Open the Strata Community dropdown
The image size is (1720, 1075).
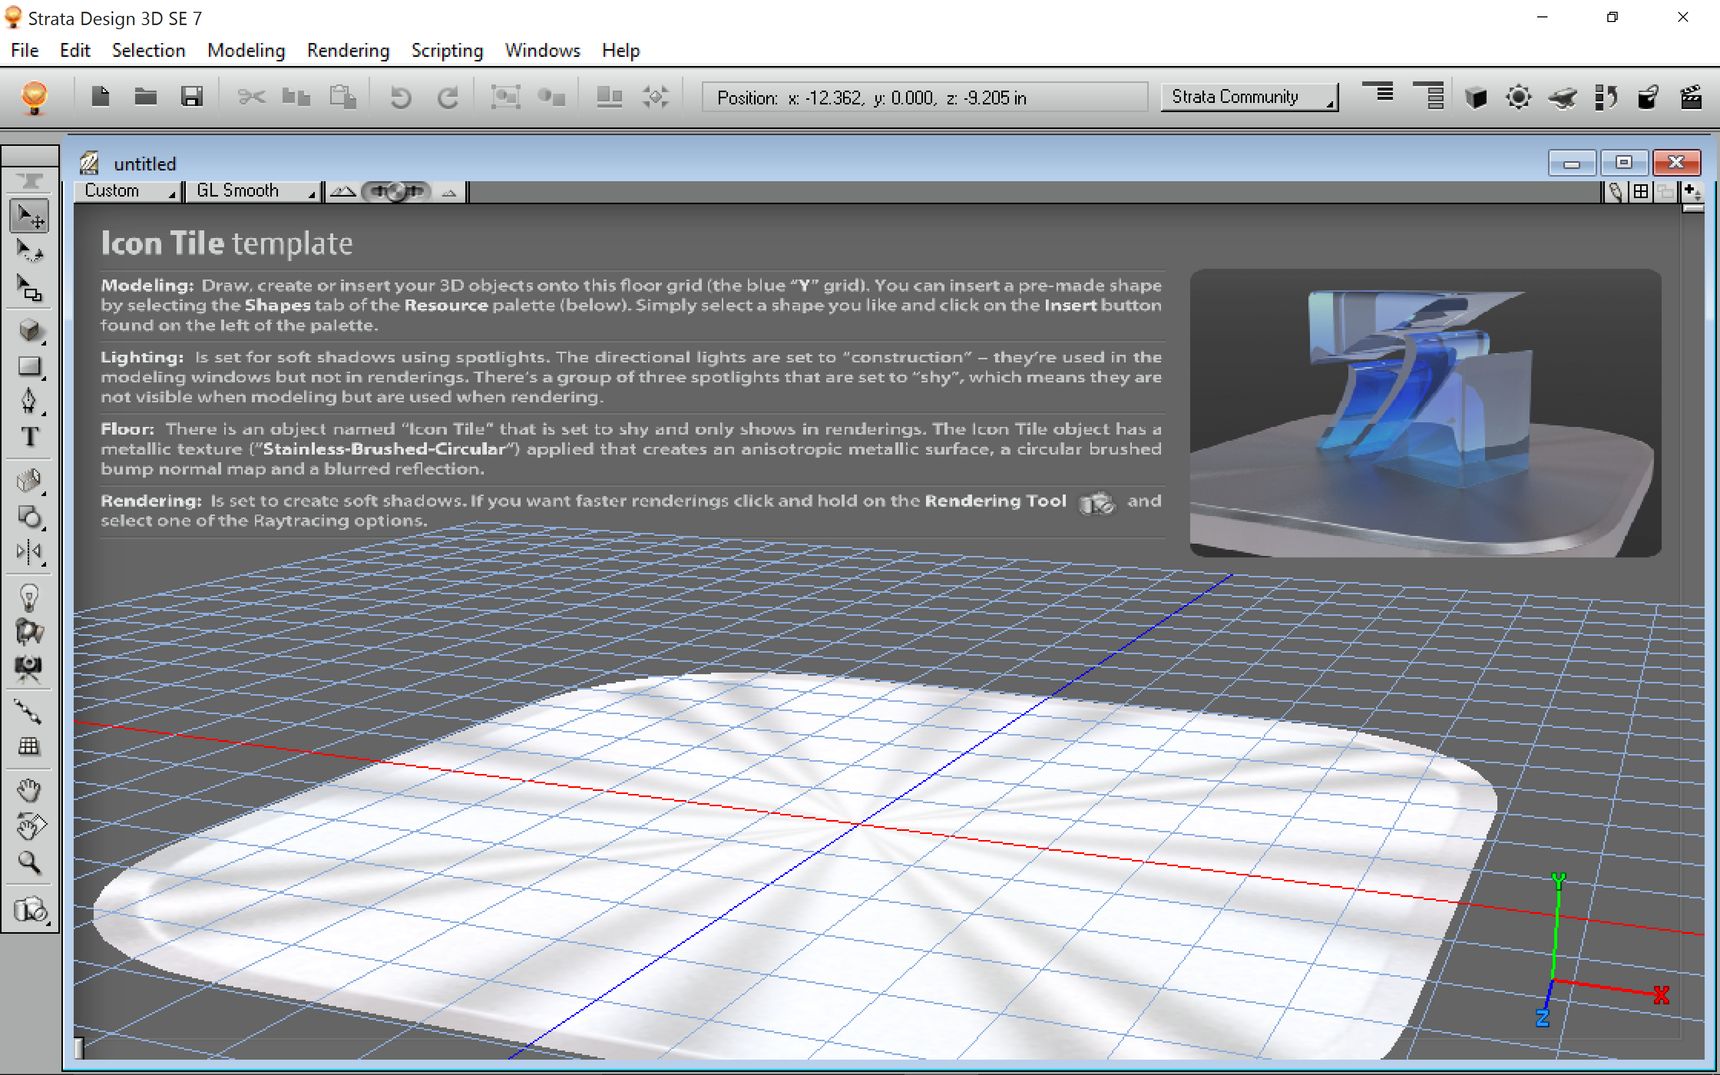[x=1249, y=97]
